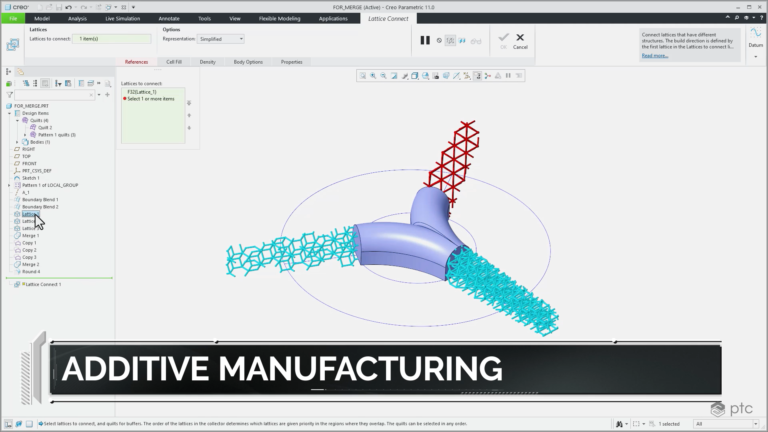768x432 pixels.
Task: Toggle the No Preview mode icon
Action: tap(439, 41)
